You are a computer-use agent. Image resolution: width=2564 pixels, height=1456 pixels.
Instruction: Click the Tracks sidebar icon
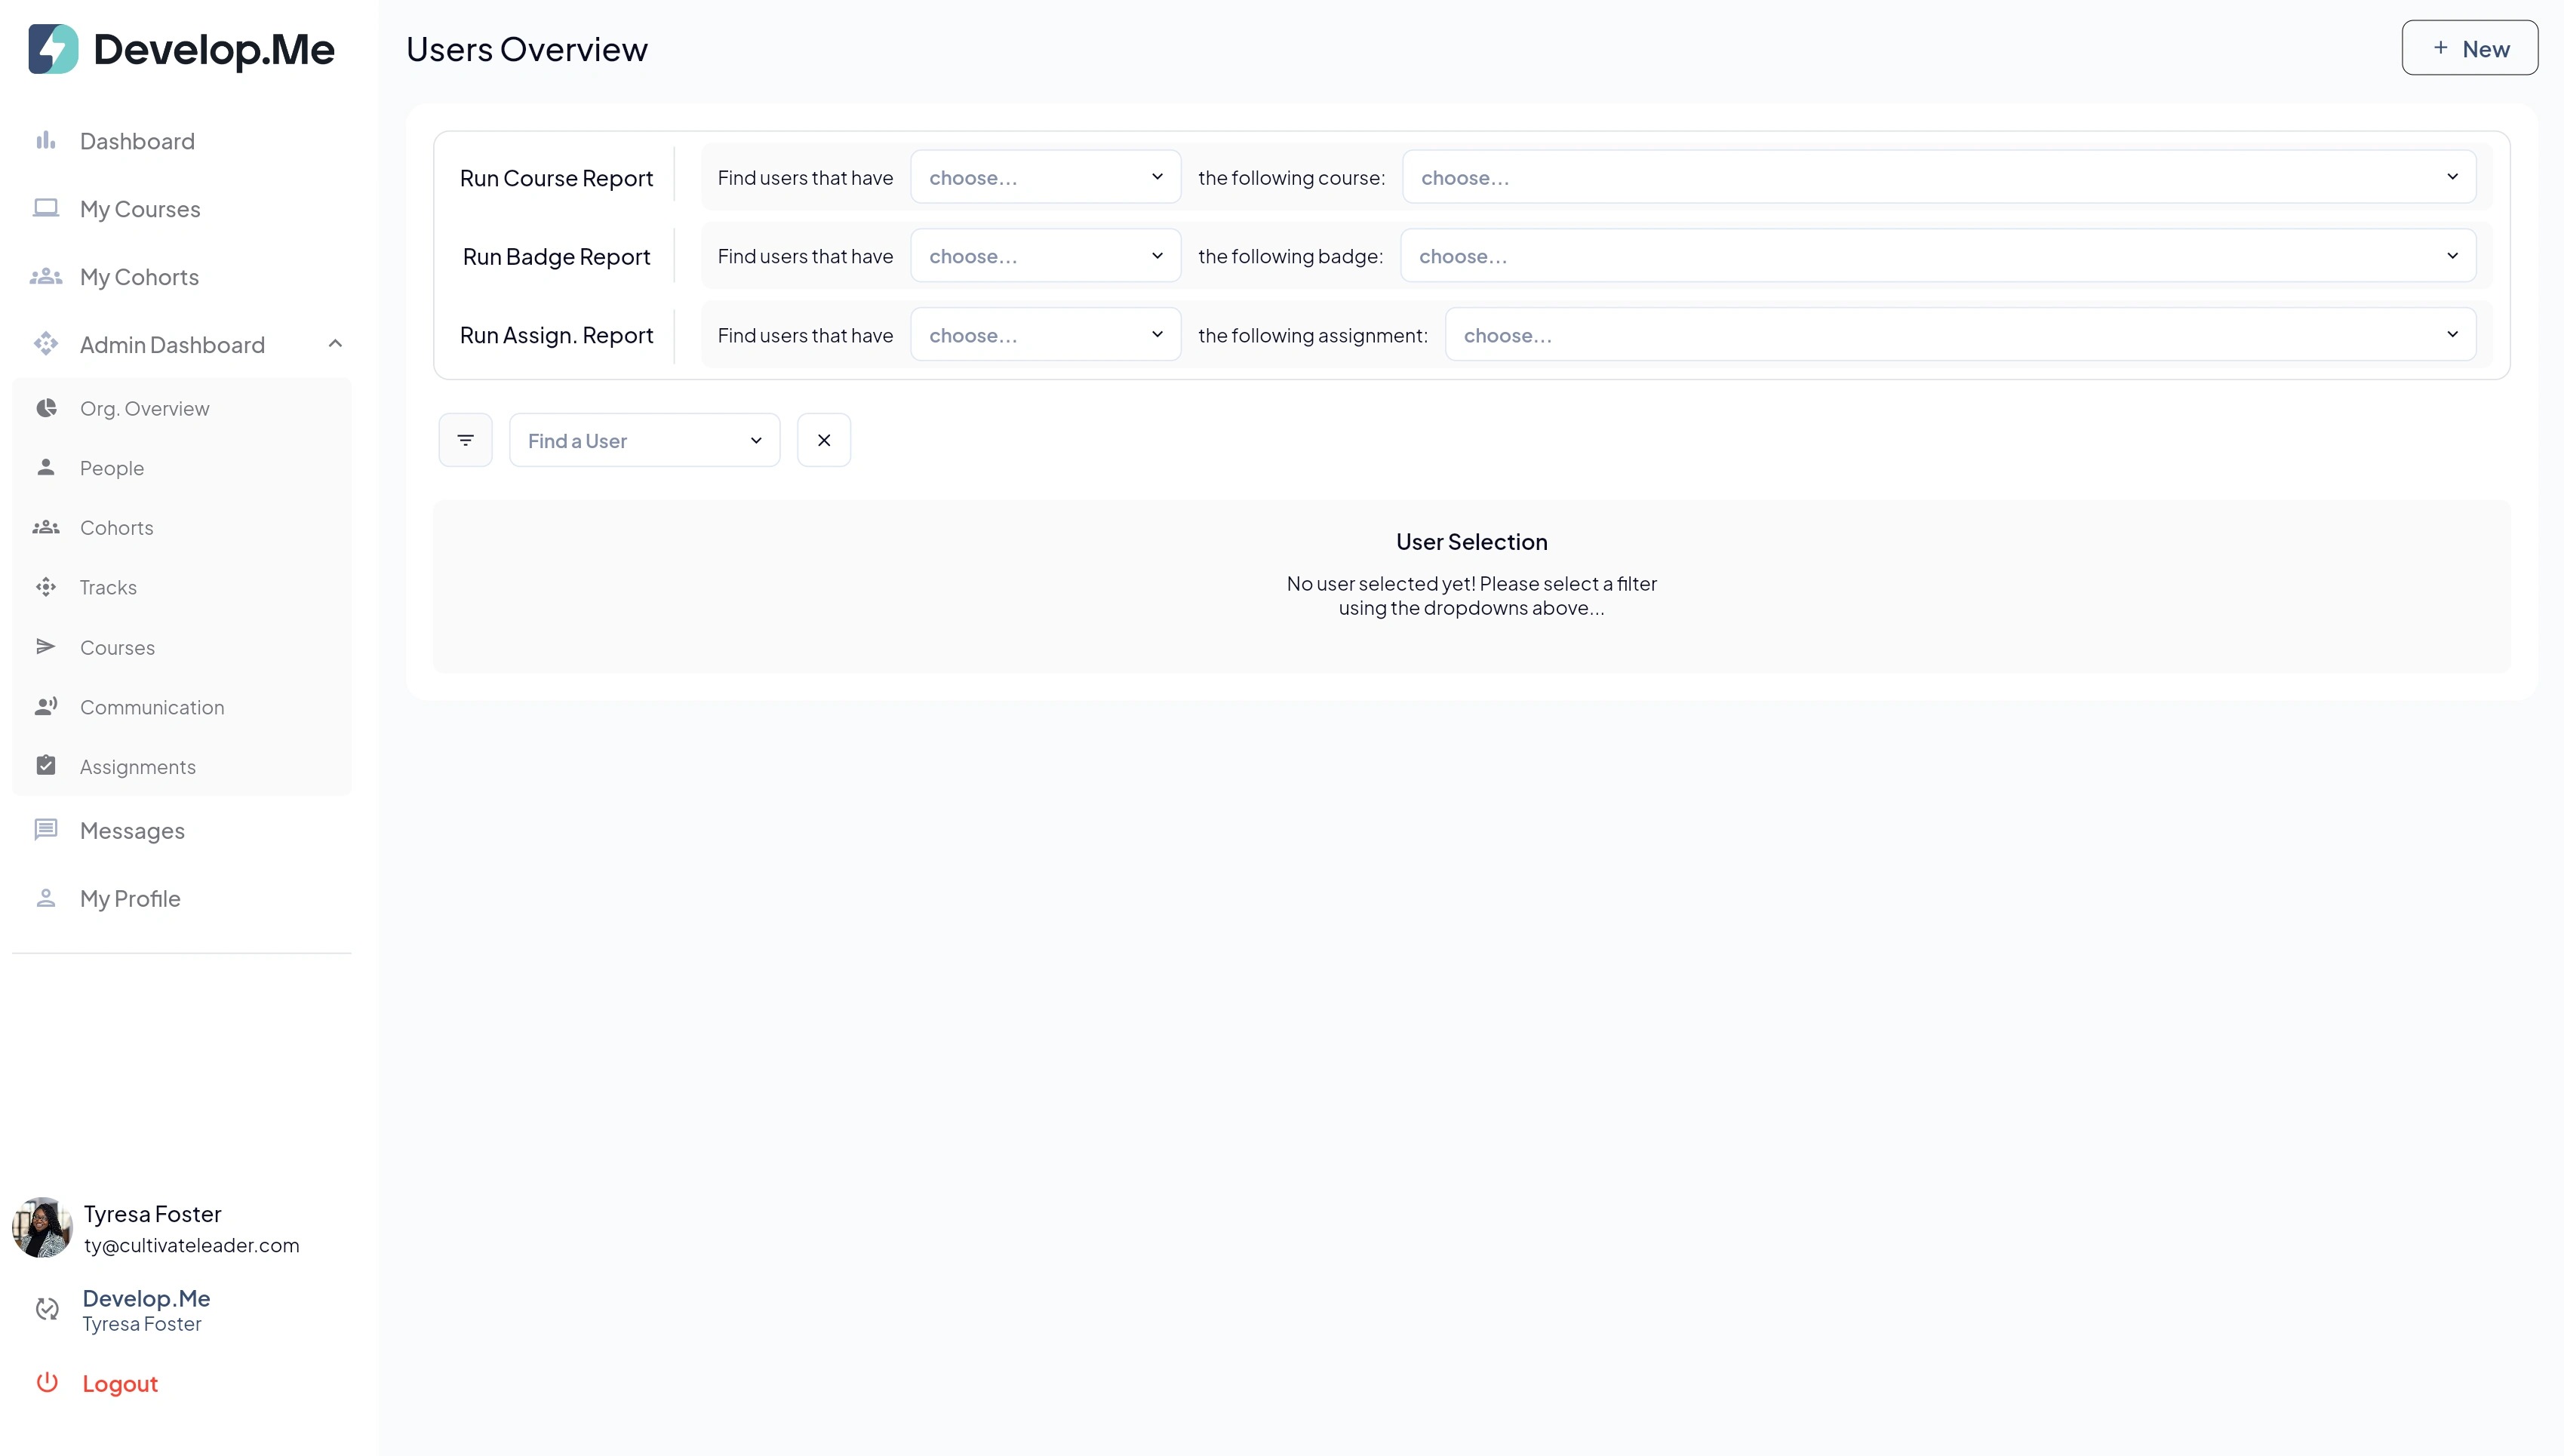coord(46,587)
